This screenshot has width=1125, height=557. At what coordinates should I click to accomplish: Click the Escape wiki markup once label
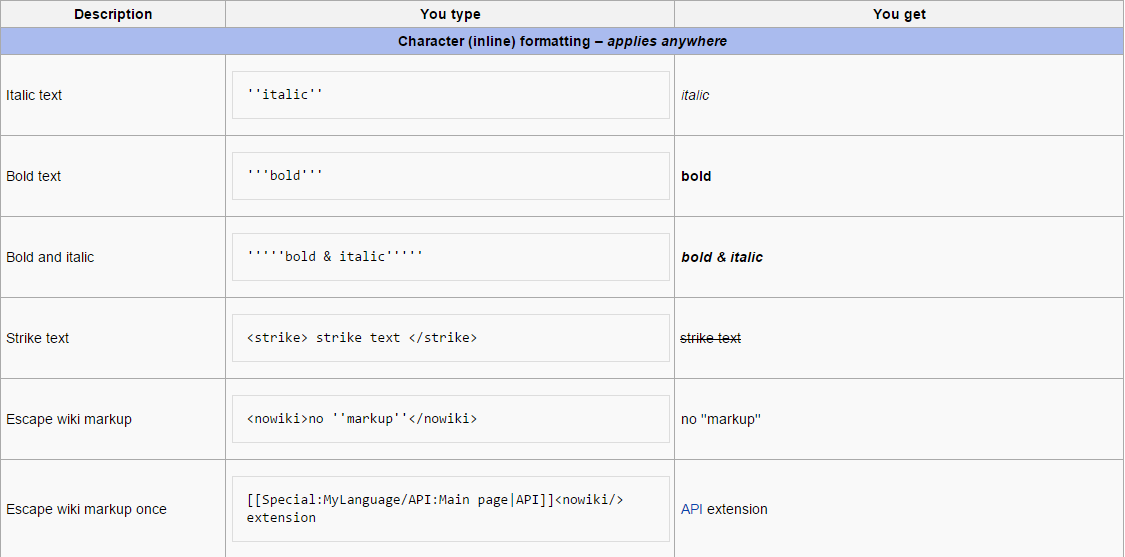click(x=86, y=509)
